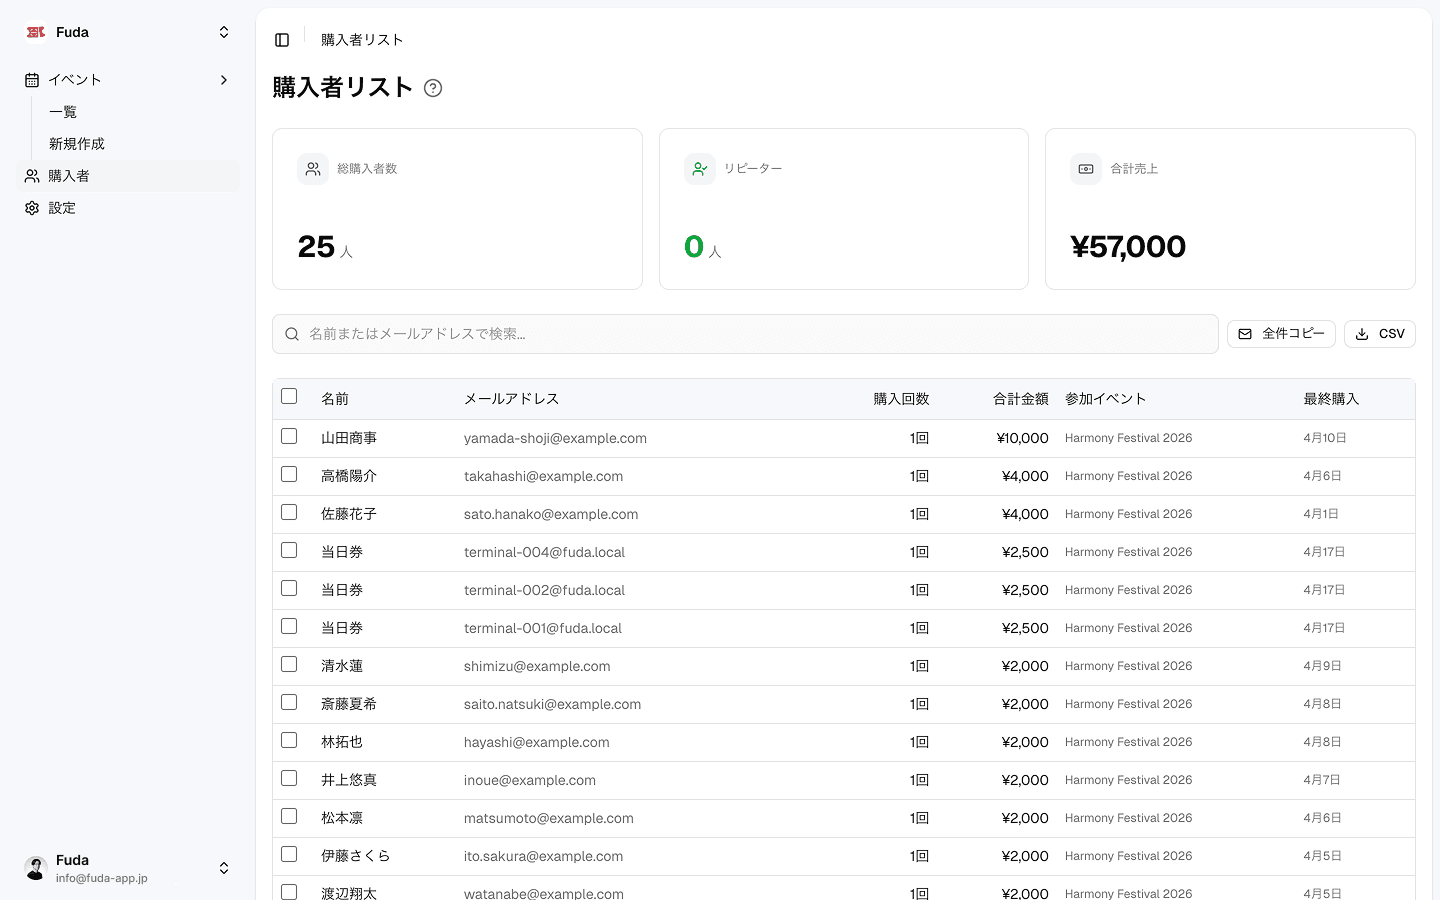Click the people icon on 総購入者数 card
This screenshot has height=900, width=1440.
[x=313, y=169]
